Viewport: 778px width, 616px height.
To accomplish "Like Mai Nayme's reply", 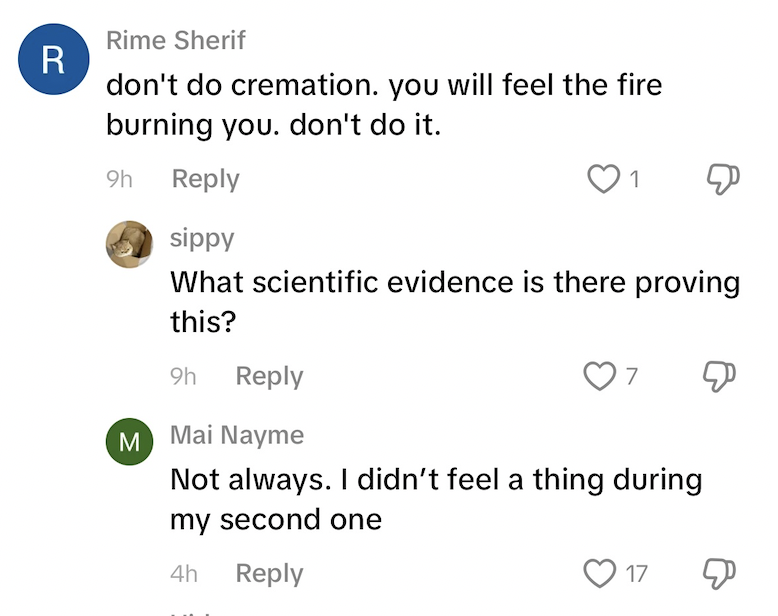I will (x=598, y=574).
